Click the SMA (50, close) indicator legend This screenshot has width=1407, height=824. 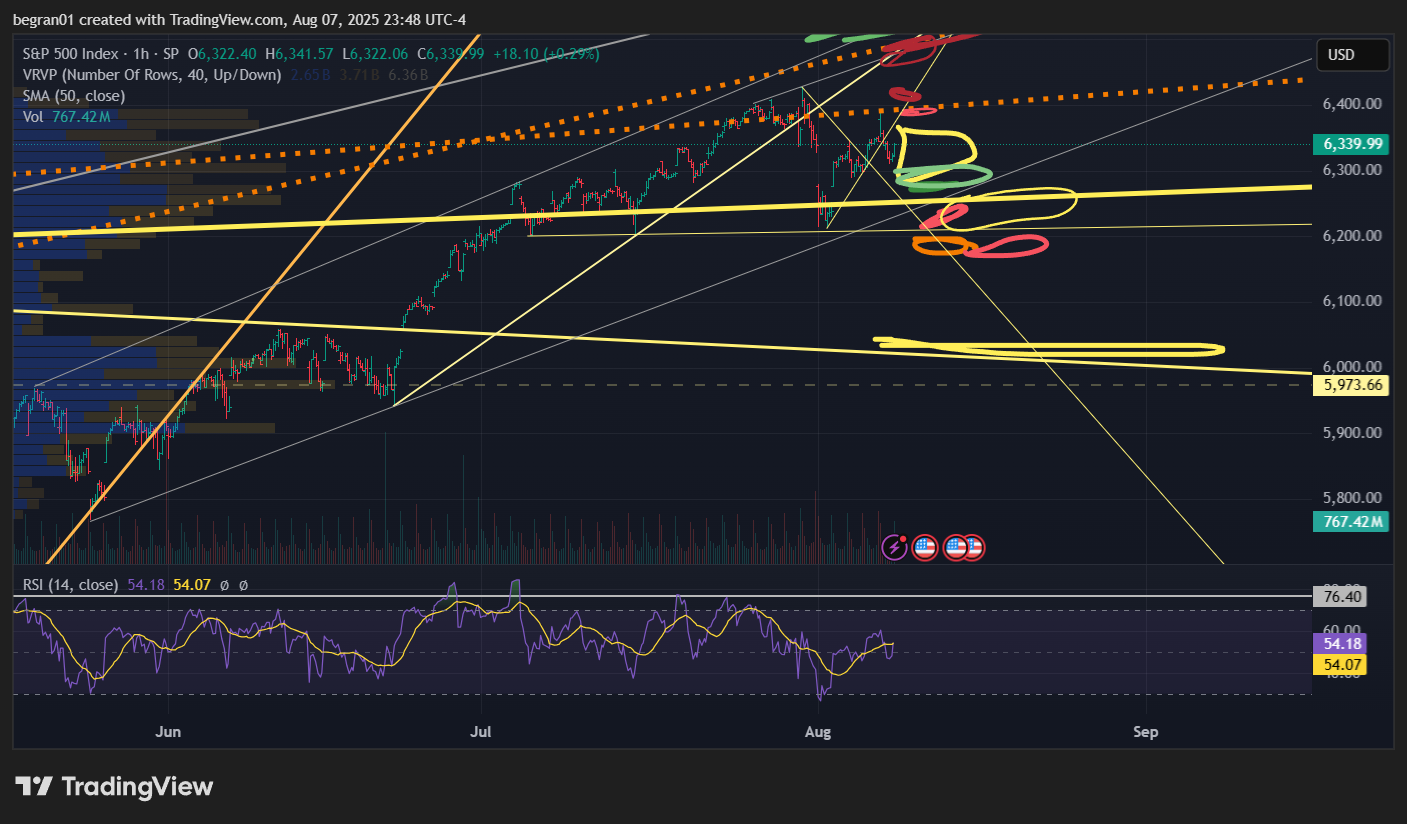click(x=73, y=96)
